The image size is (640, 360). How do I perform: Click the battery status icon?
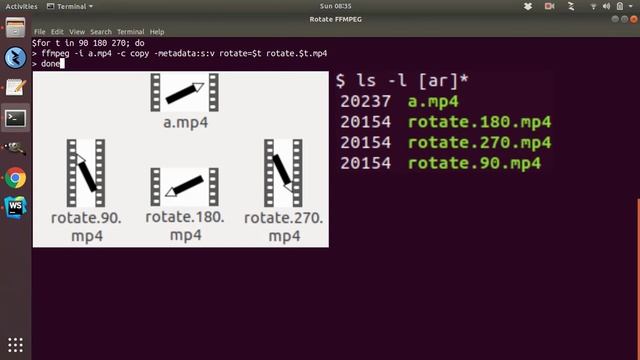tap(620, 6)
